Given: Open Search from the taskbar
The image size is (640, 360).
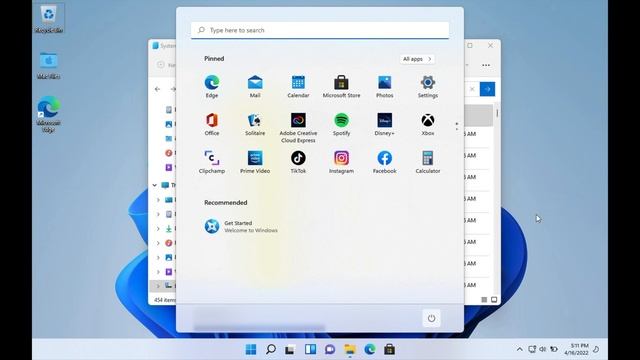Looking at the screenshot, I should pos(271,349).
